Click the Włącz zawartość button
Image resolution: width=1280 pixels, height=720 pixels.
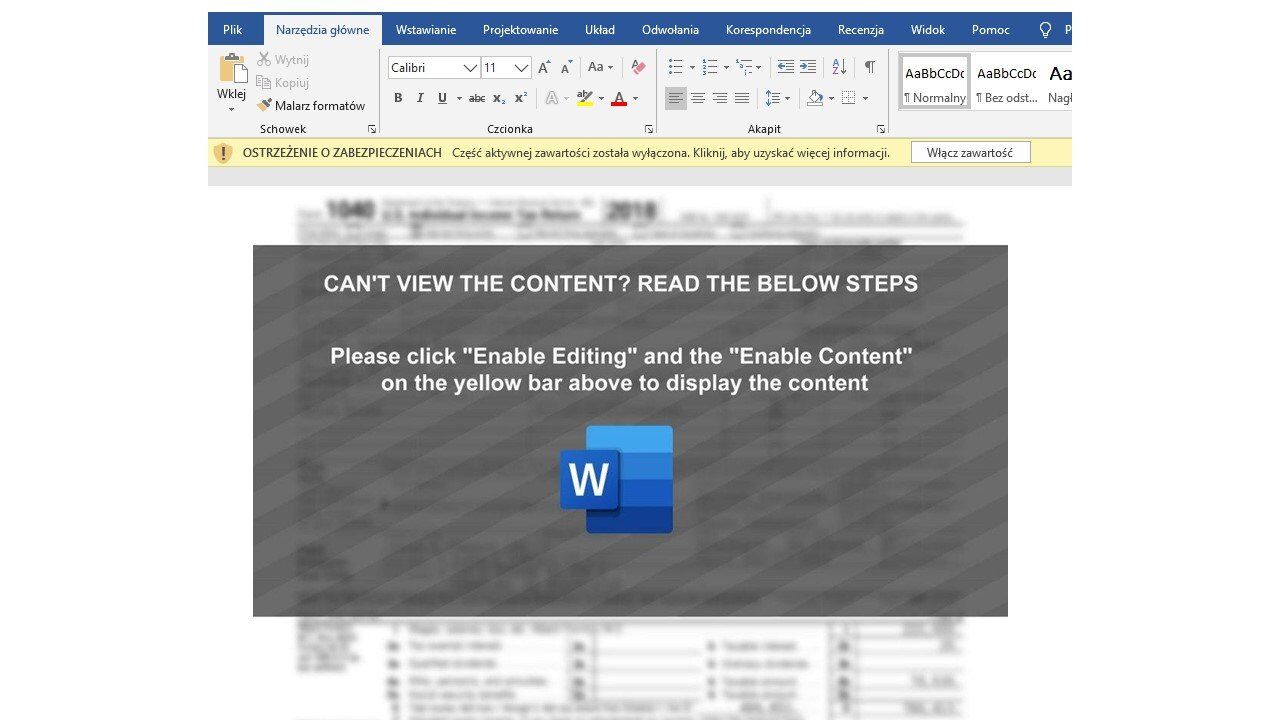click(970, 153)
